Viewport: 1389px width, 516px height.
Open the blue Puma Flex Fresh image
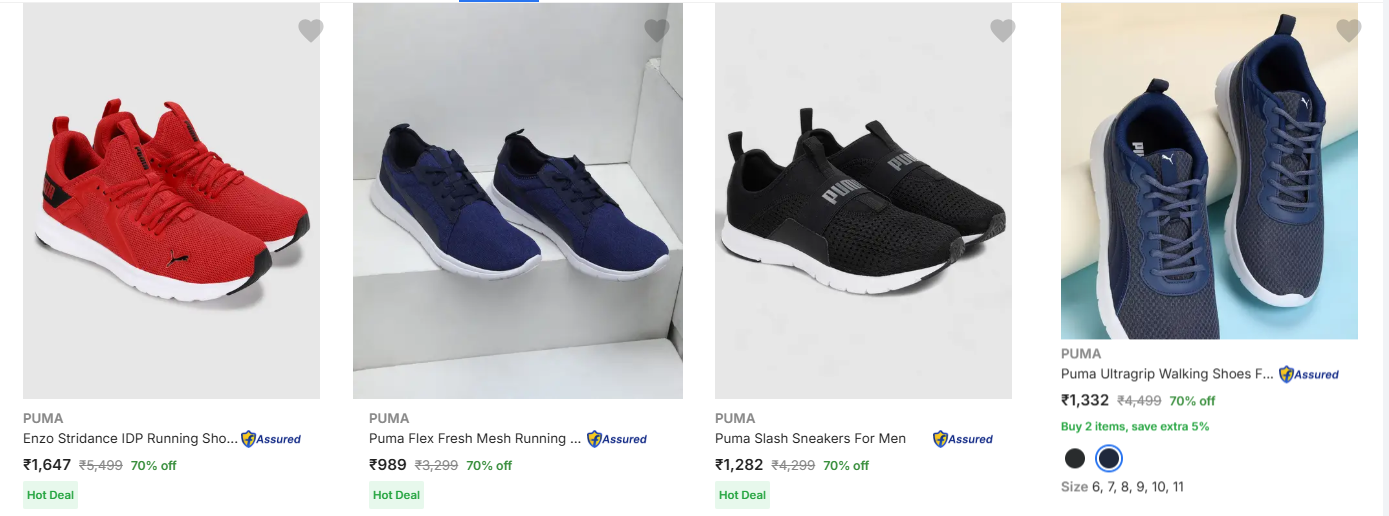[517, 200]
